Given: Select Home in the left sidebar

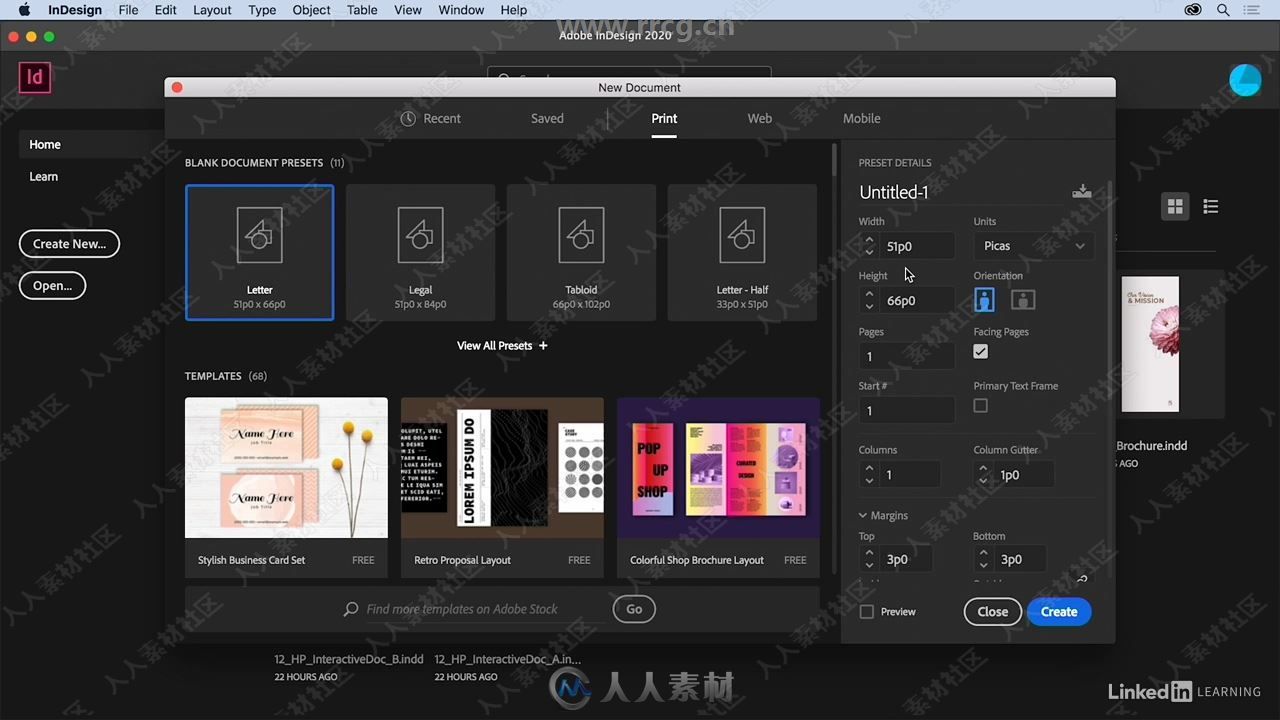Looking at the screenshot, I should 45,145.
